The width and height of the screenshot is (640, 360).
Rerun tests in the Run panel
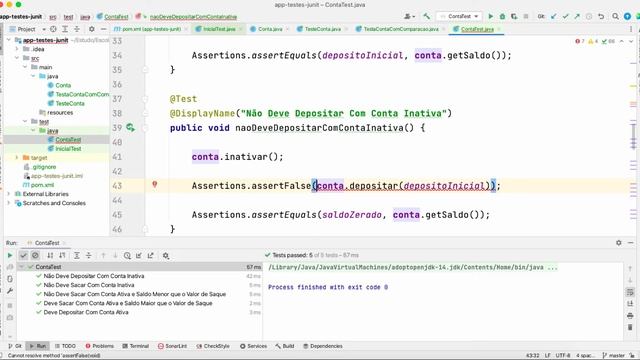point(10,256)
